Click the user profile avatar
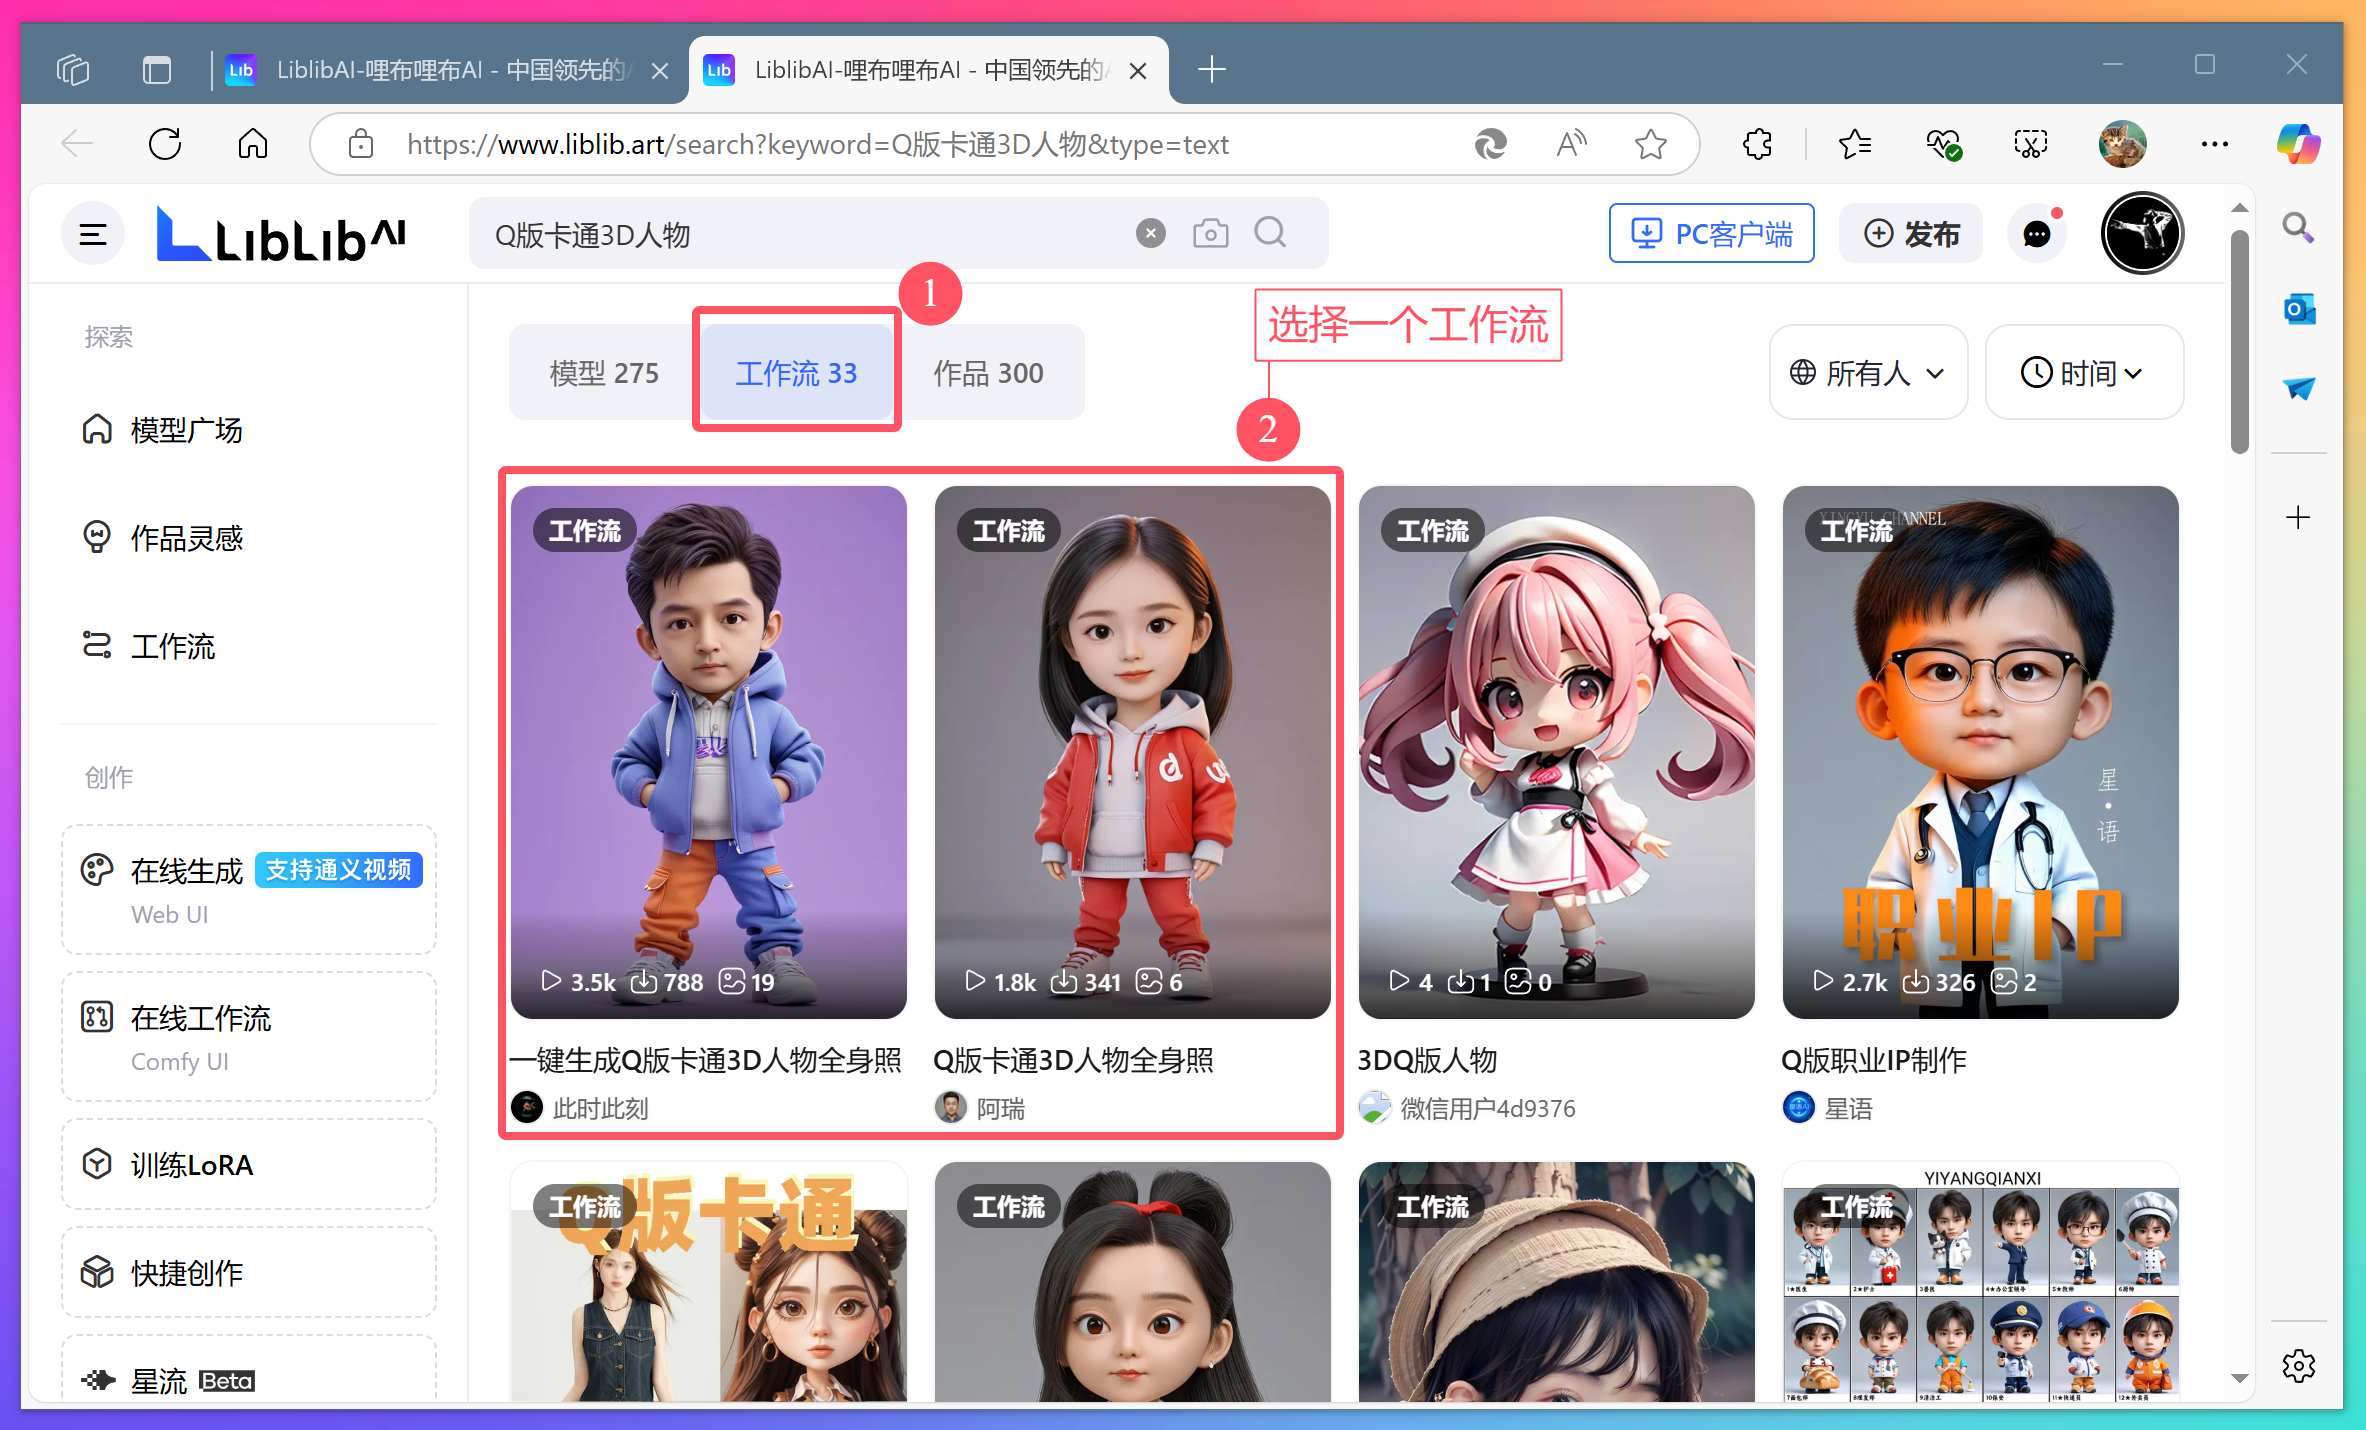This screenshot has height=1430, width=2366. (2141, 234)
